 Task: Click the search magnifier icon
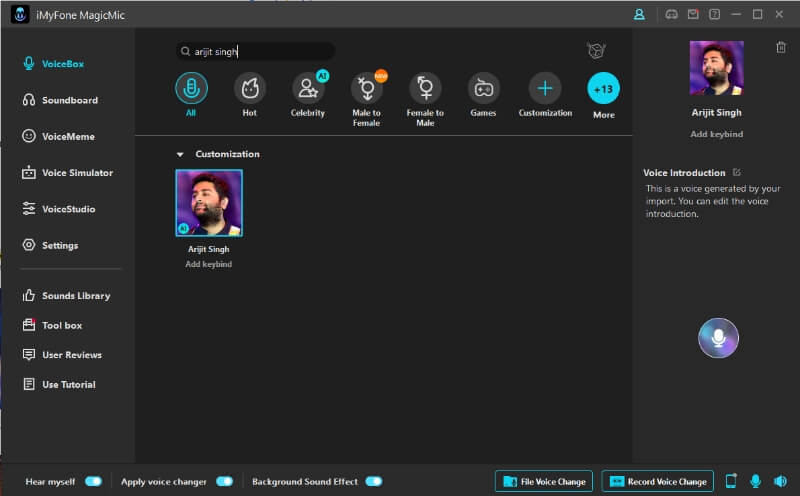(185, 51)
